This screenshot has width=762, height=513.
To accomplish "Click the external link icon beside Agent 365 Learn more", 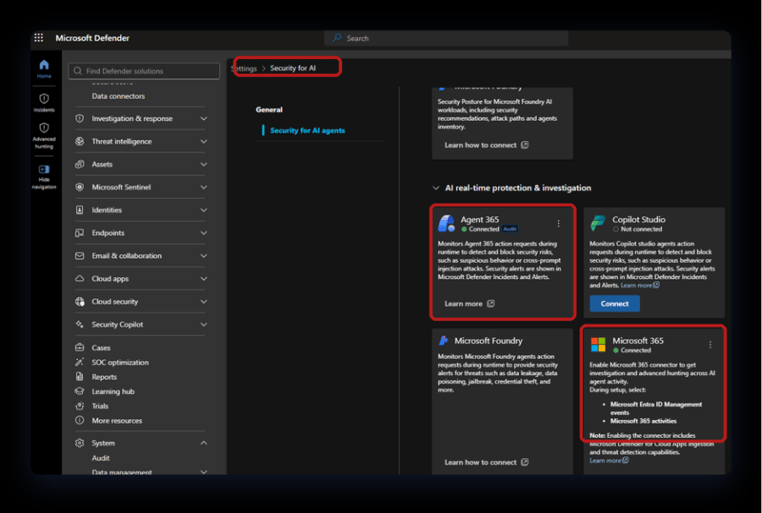I will 491,304.
